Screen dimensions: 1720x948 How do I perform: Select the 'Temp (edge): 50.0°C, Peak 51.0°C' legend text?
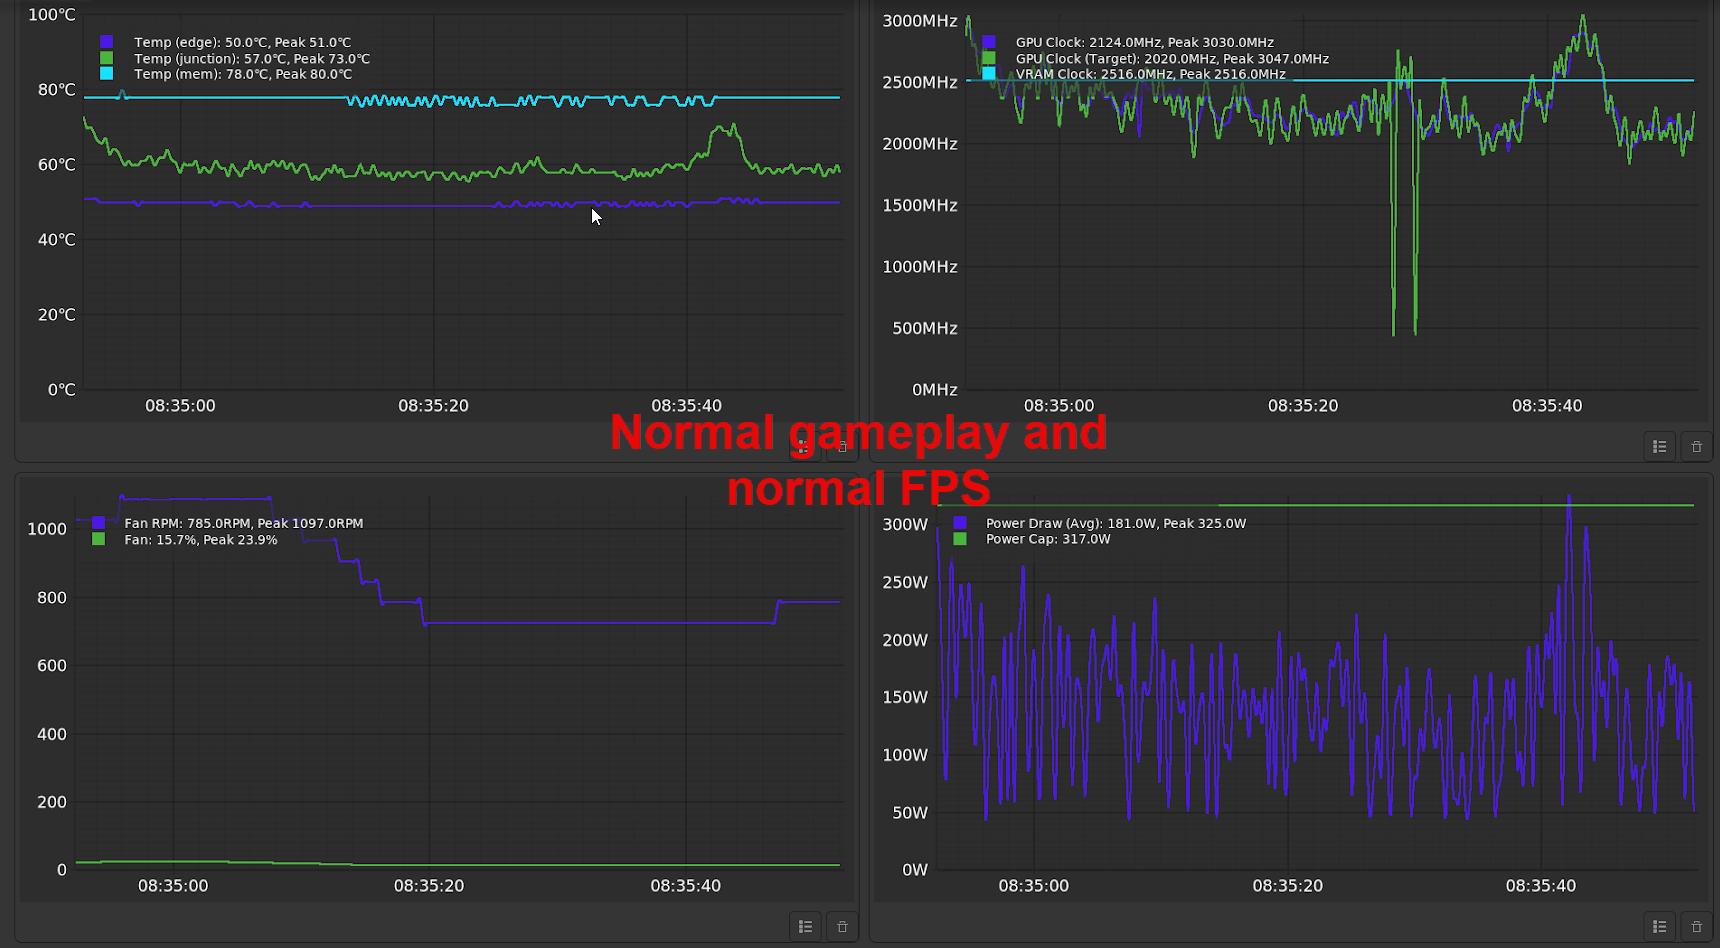click(243, 42)
